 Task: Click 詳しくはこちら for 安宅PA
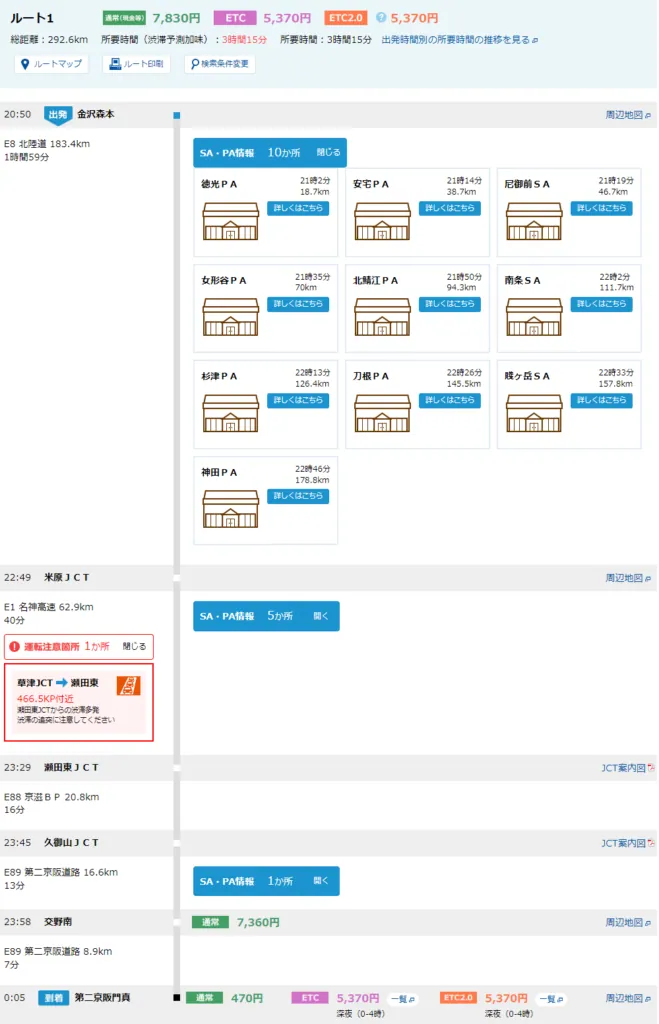coord(449,208)
